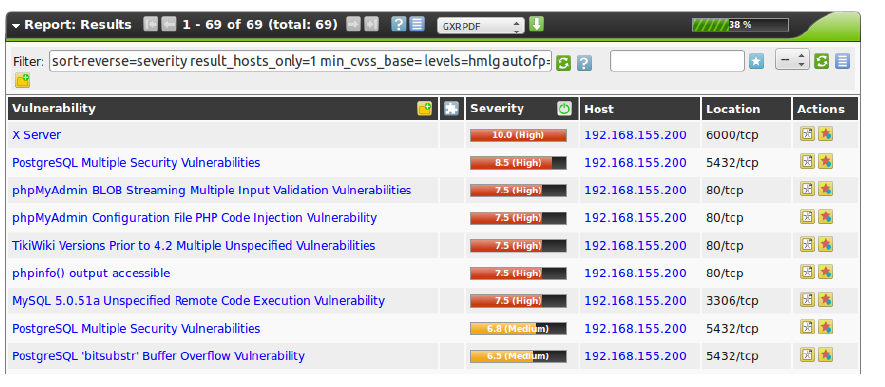Image resolution: width=885 pixels, height=387 pixels.
Task: Jump to the last results page
Action: [371, 24]
